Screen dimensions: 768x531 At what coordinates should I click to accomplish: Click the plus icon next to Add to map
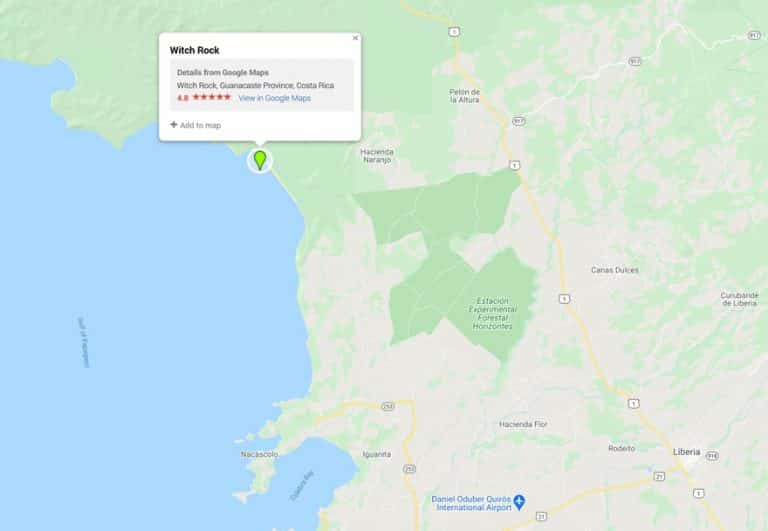173,124
